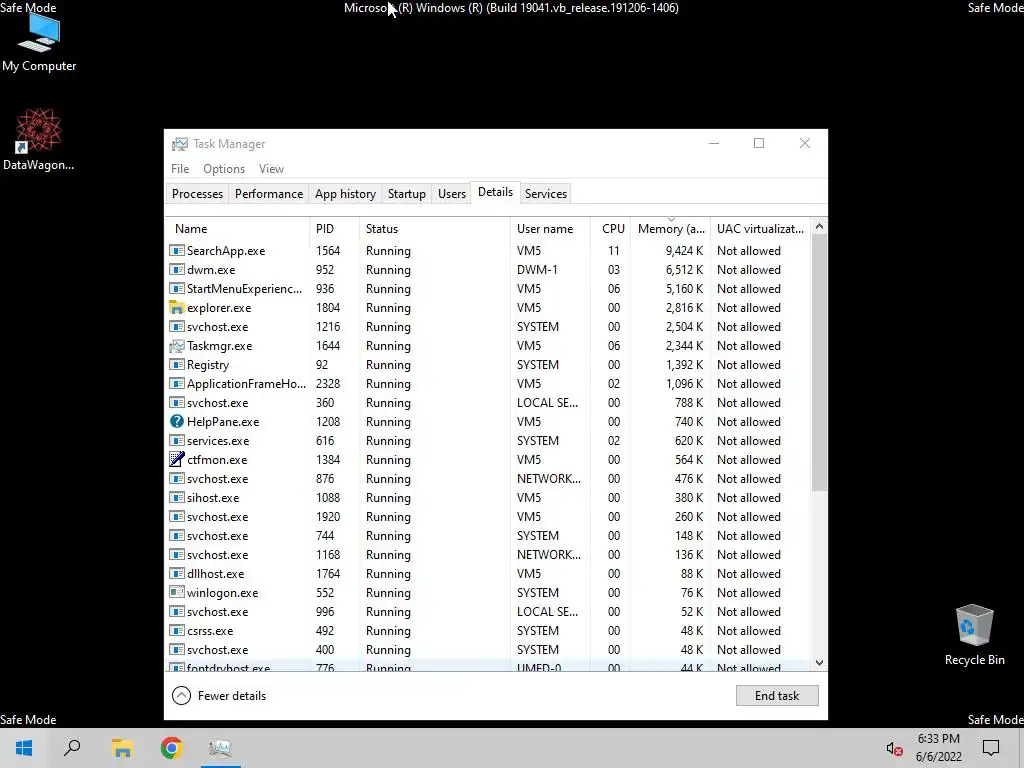Click the process list scrollbar thumb

point(819,362)
